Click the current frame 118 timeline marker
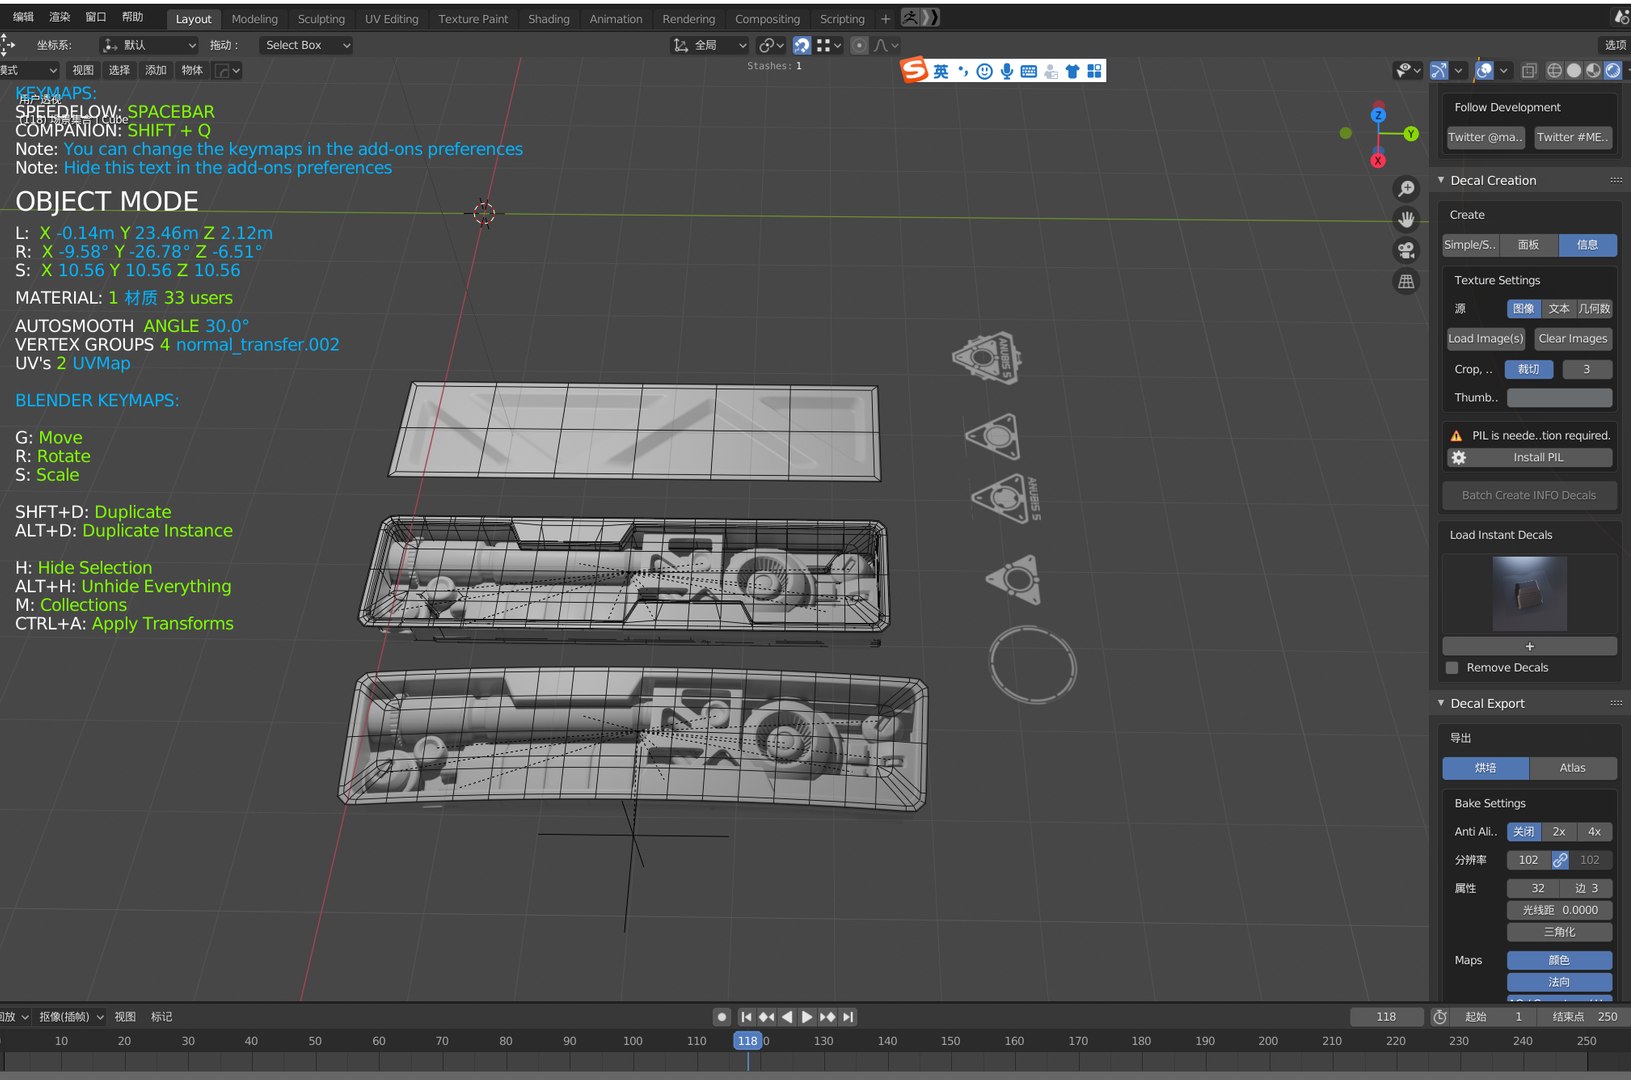1631x1080 pixels. 748,1041
